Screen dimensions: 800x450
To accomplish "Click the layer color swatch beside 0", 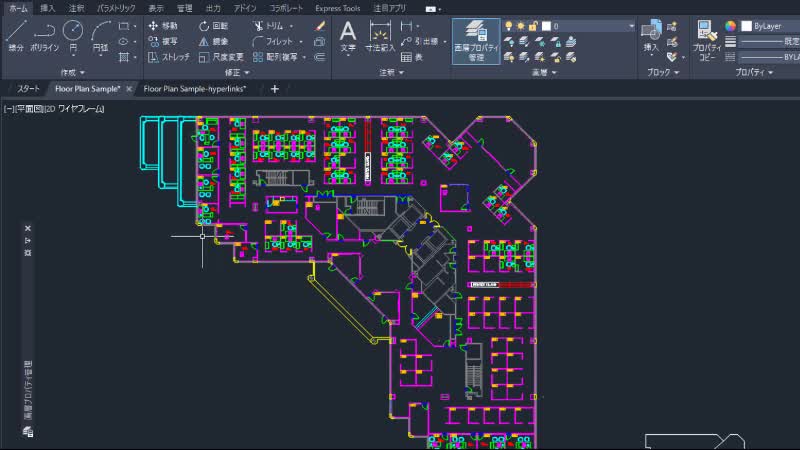I will [546, 26].
